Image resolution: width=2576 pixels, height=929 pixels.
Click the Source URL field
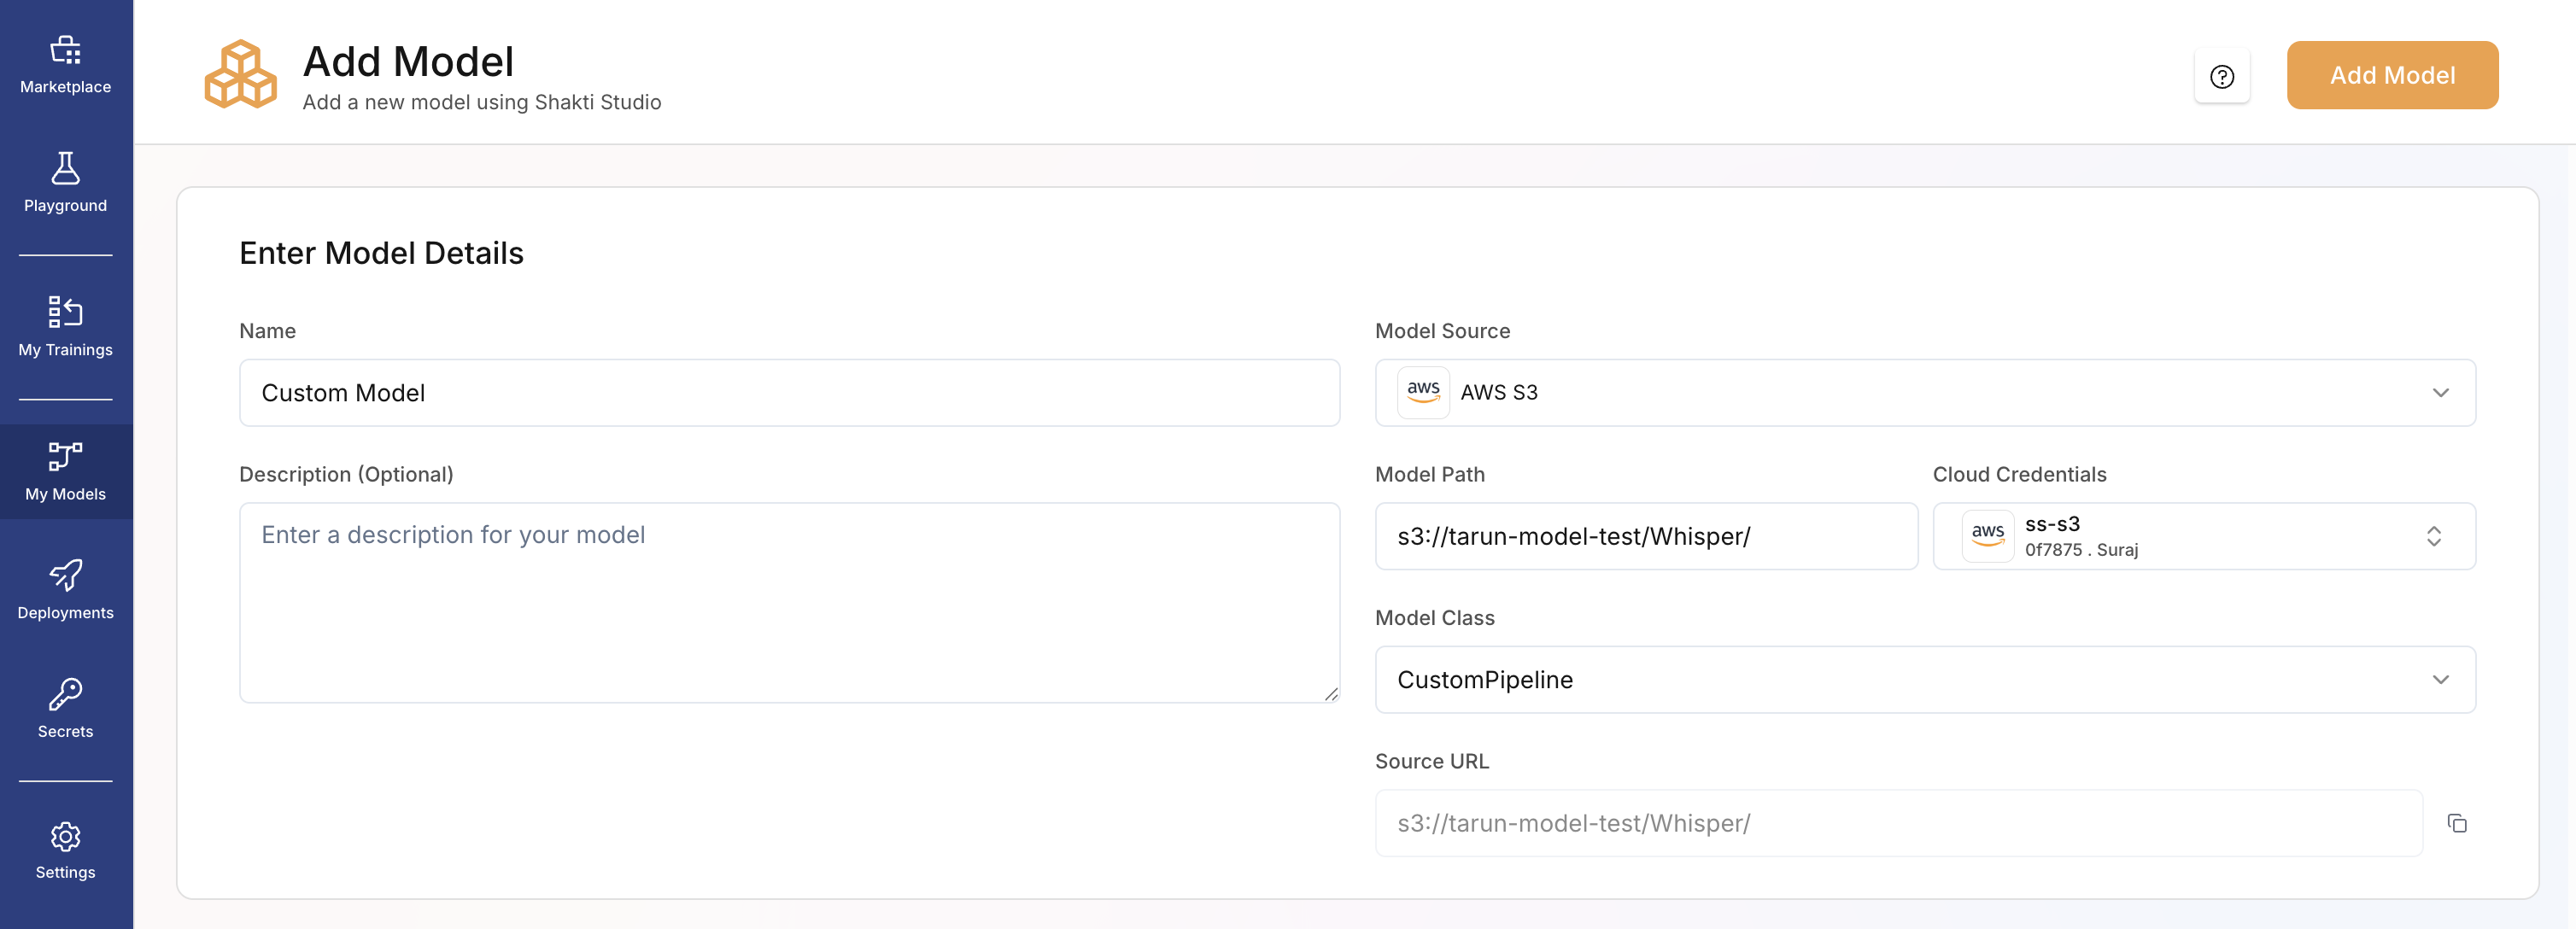(1897, 823)
